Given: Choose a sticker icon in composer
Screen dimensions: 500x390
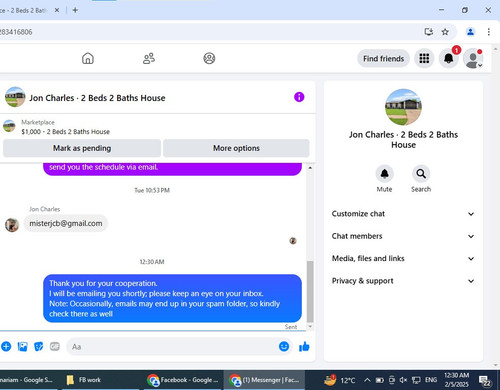Looking at the screenshot, I should click(39, 347).
